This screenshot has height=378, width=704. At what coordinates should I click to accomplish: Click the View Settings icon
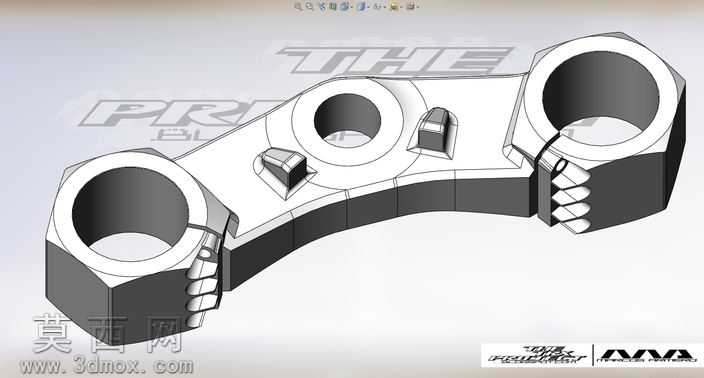(x=411, y=7)
